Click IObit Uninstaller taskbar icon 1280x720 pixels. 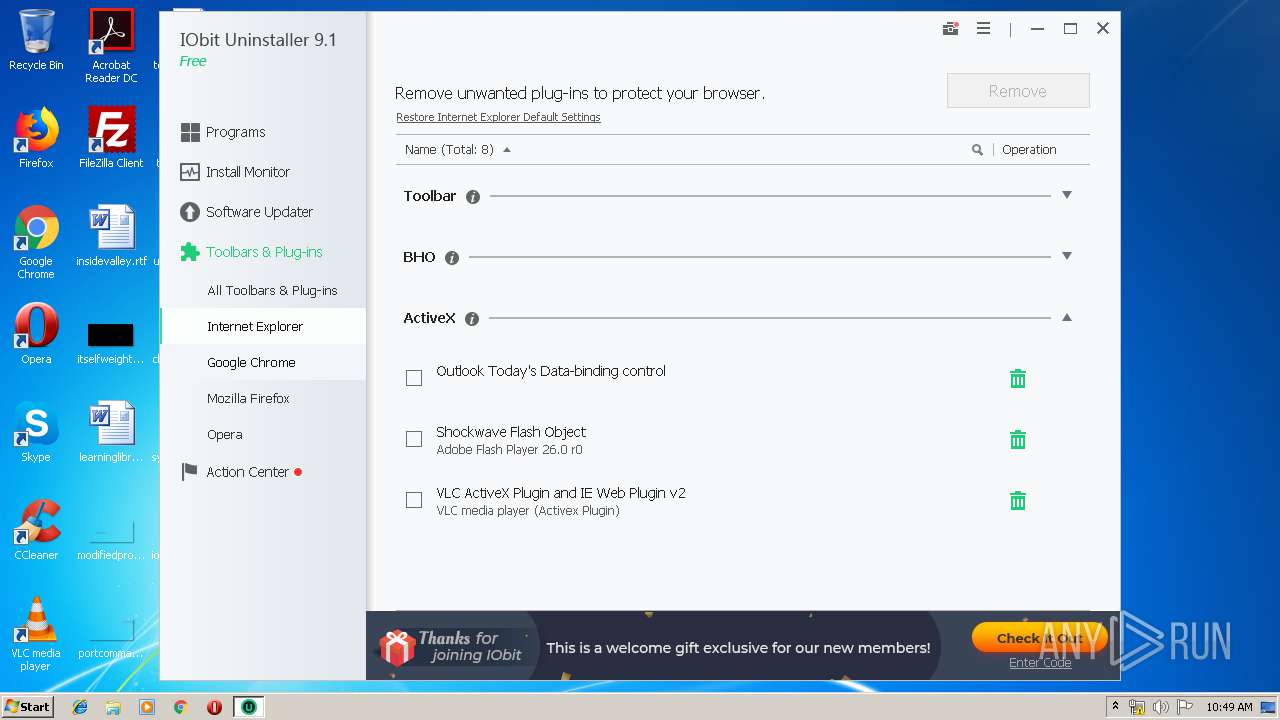(248, 707)
